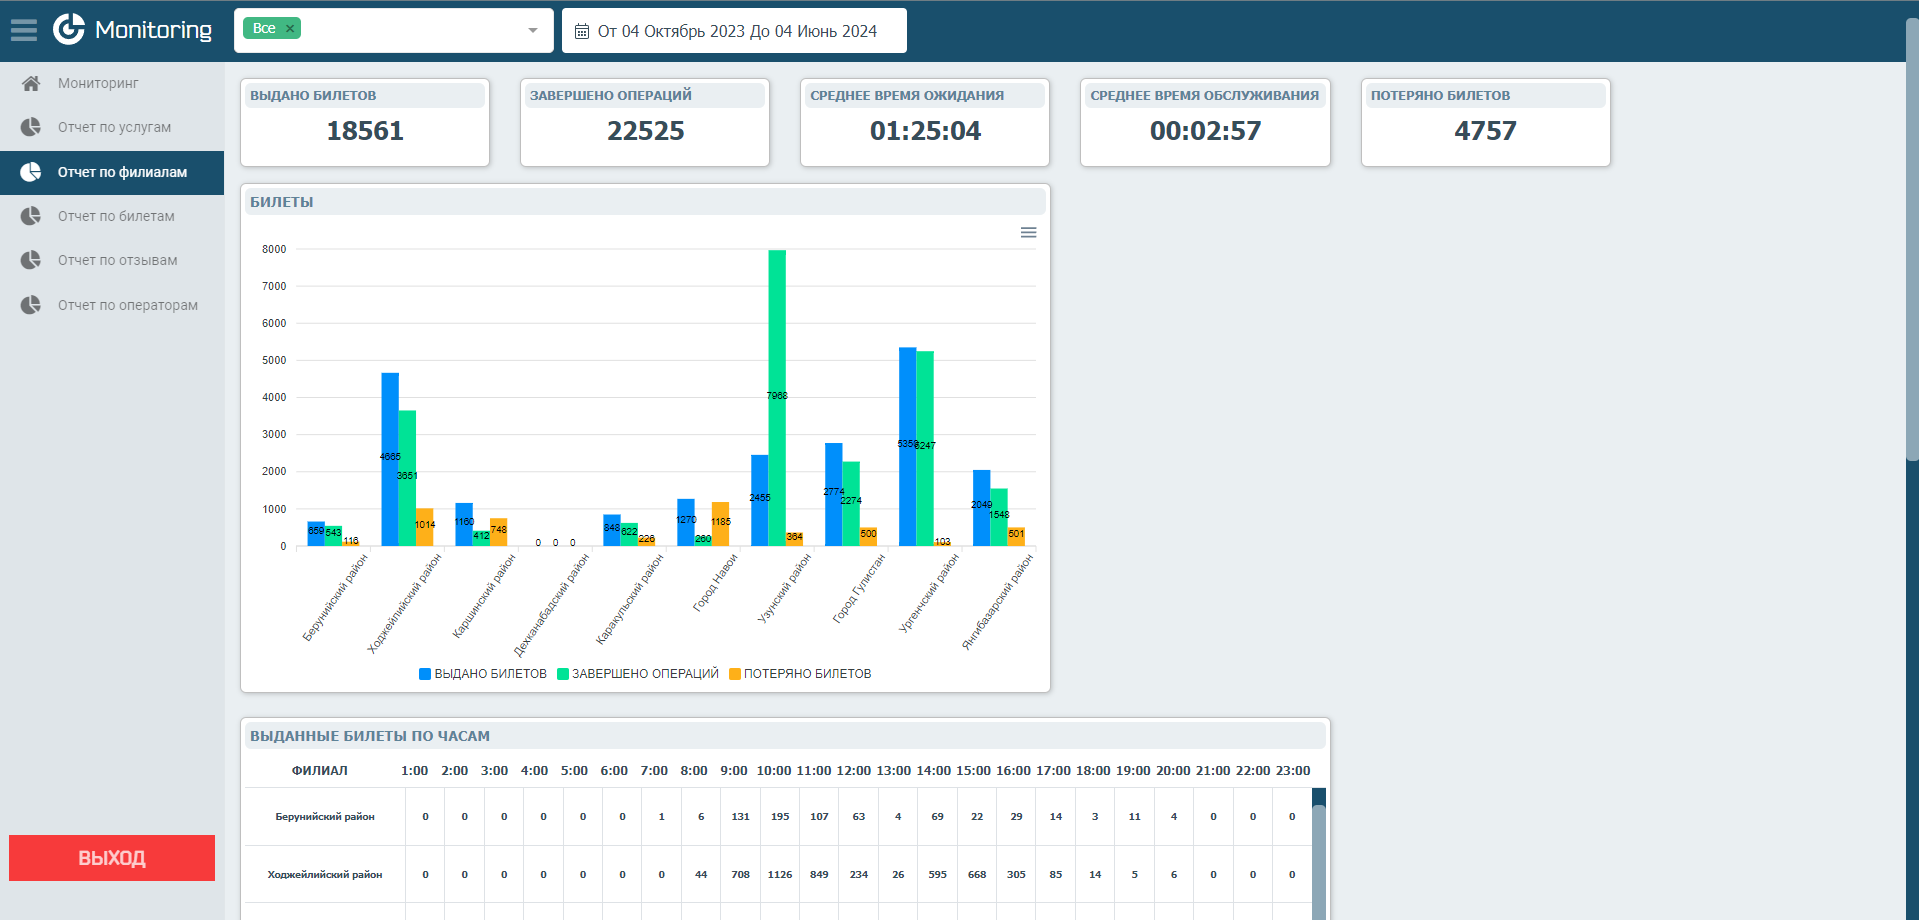1919x920 pixels.
Task: Open the date range picker
Action: point(735,31)
